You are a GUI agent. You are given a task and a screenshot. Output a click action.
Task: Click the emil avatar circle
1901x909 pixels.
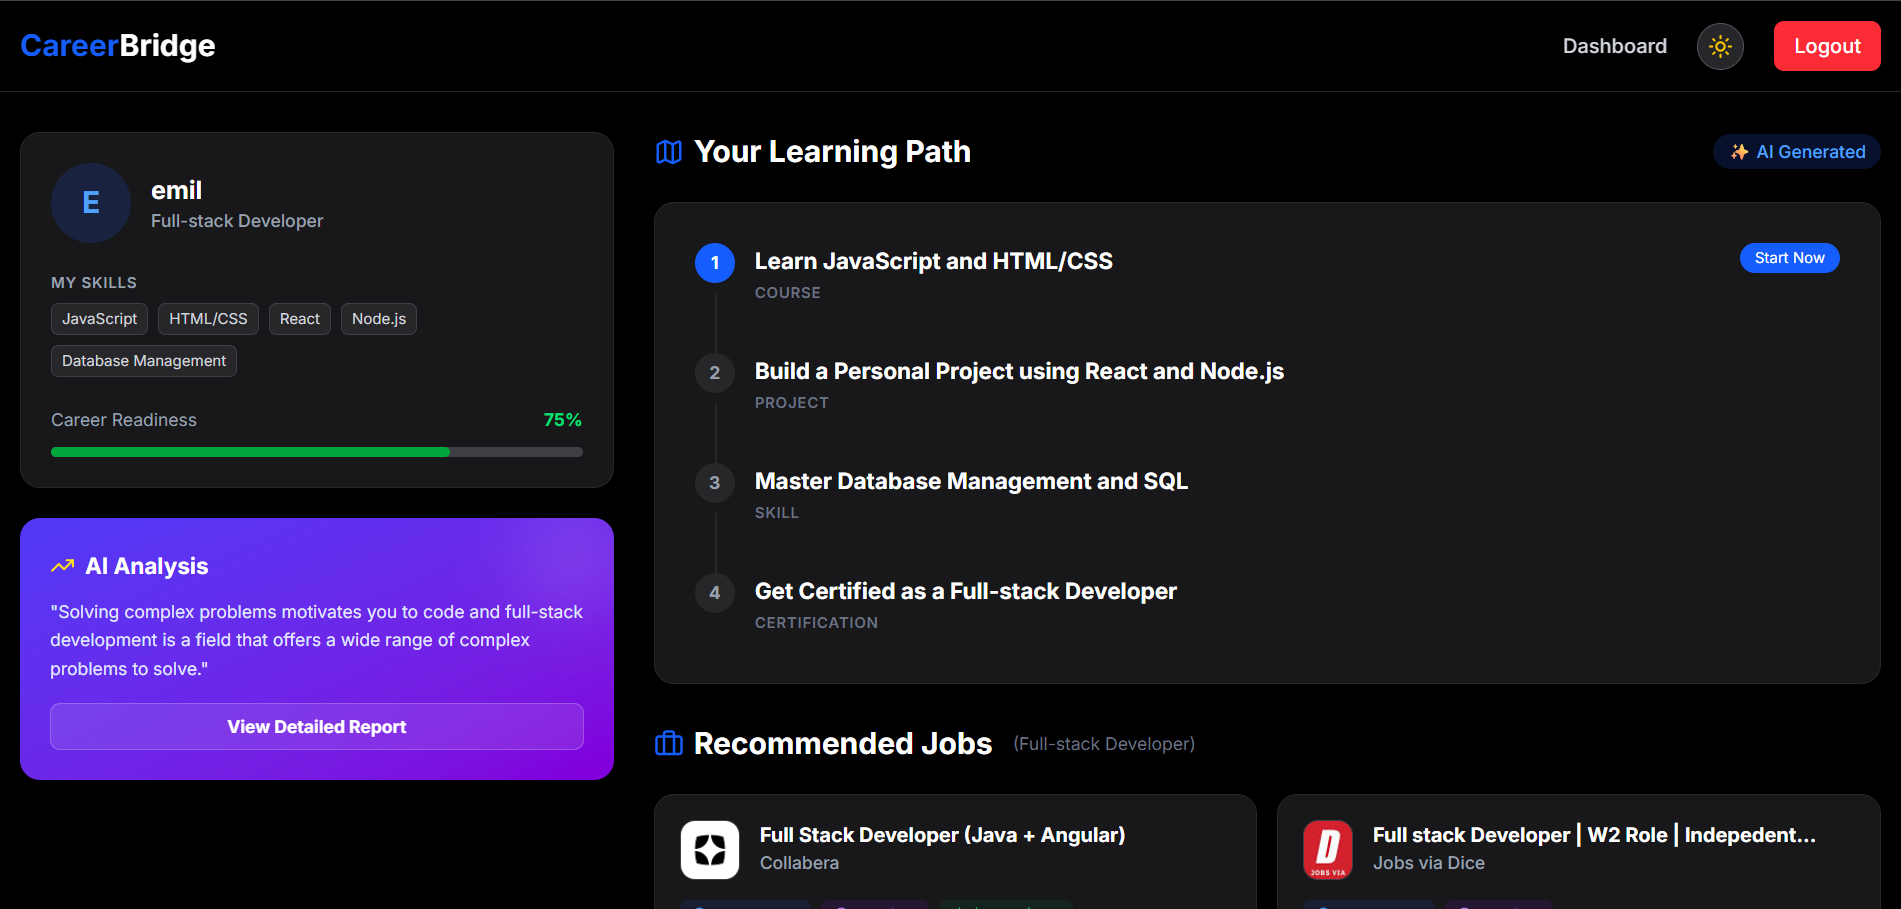91,203
